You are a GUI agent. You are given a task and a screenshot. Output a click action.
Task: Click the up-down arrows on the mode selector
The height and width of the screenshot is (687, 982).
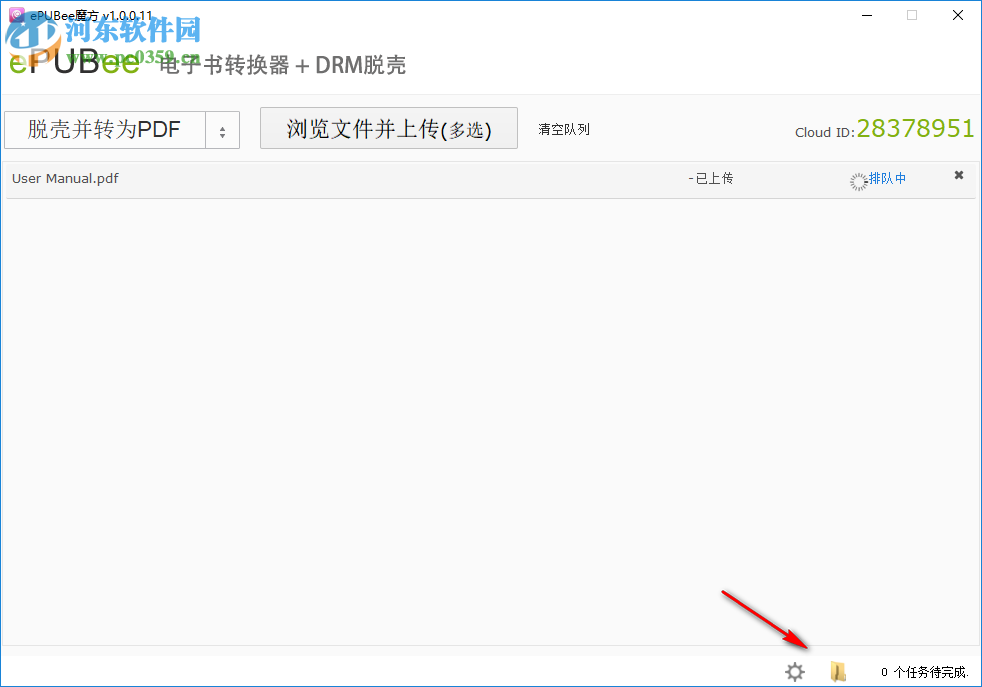point(222,129)
